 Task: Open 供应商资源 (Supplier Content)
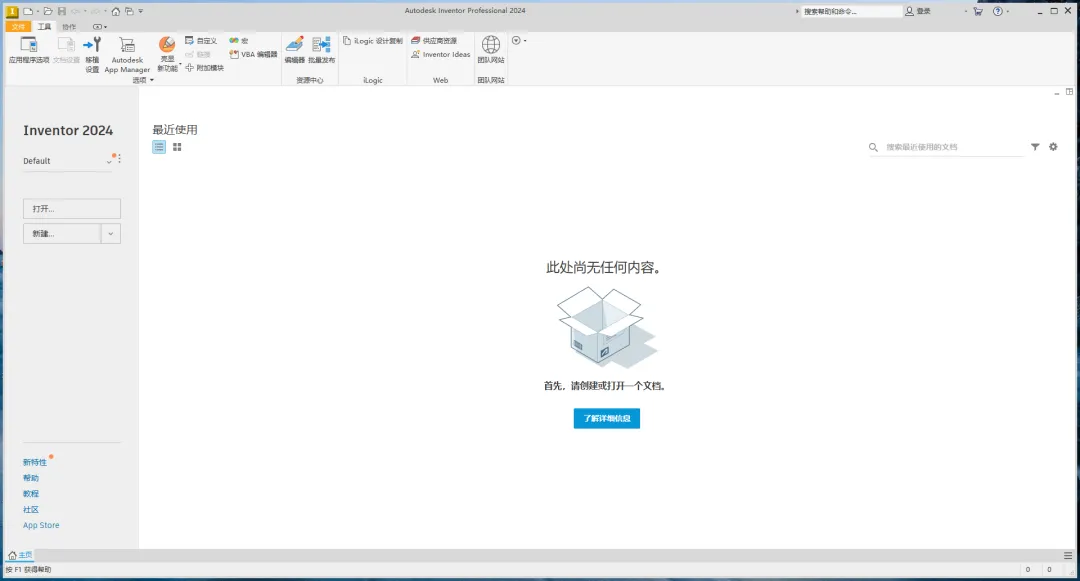434,41
